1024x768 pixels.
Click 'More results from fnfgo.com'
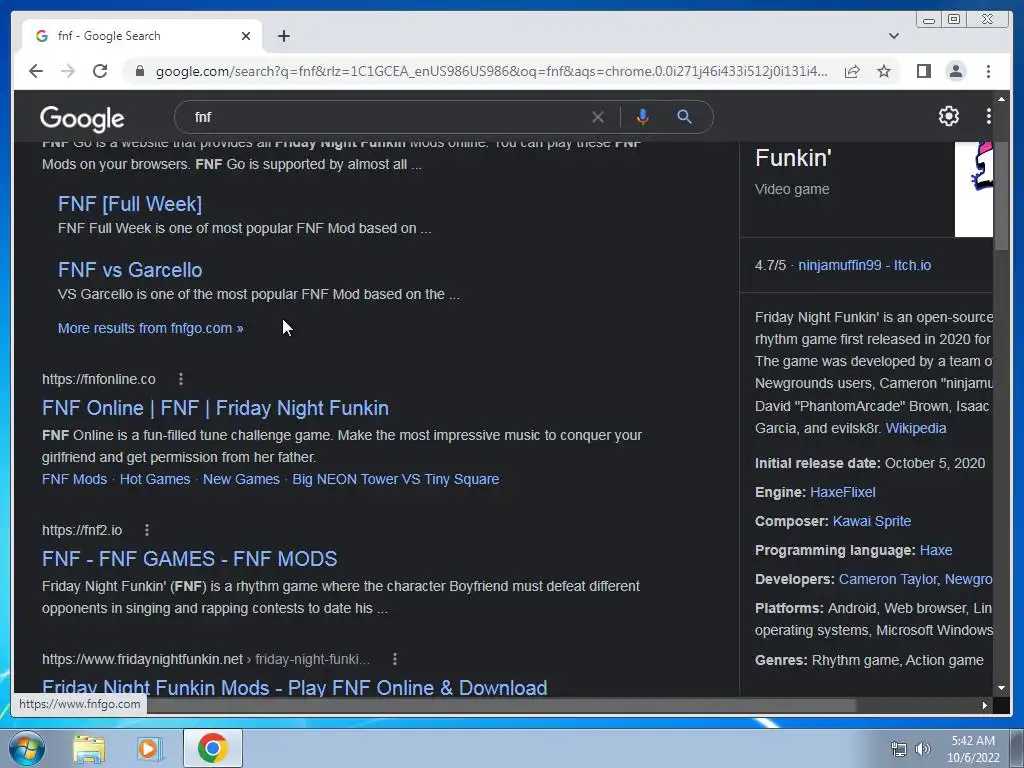point(150,328)
